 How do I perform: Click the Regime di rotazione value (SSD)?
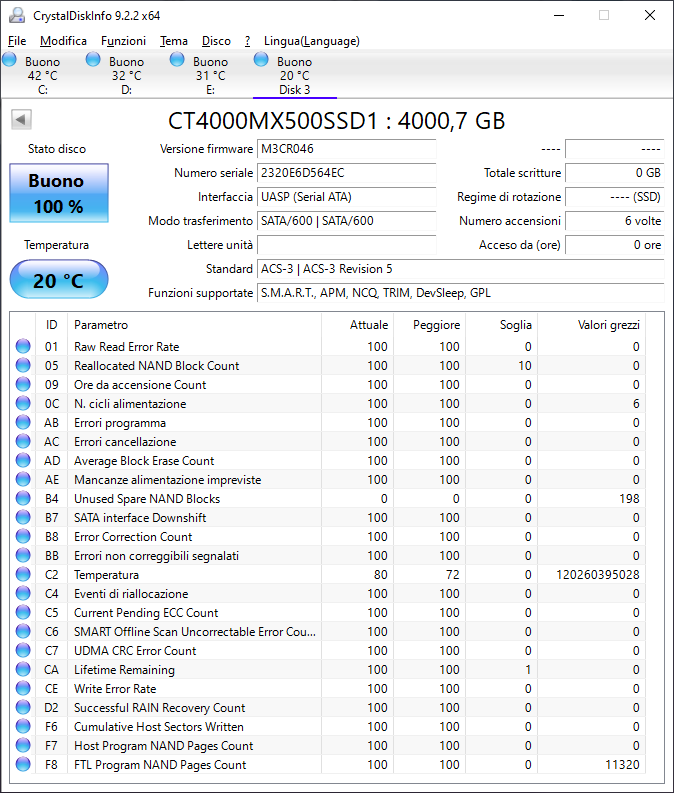615,197
